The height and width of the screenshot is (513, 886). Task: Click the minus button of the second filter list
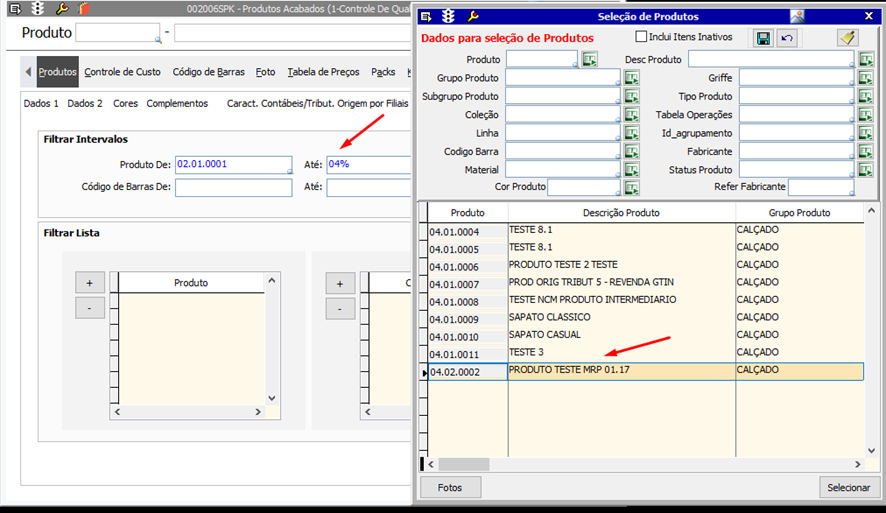pos(340,308)
